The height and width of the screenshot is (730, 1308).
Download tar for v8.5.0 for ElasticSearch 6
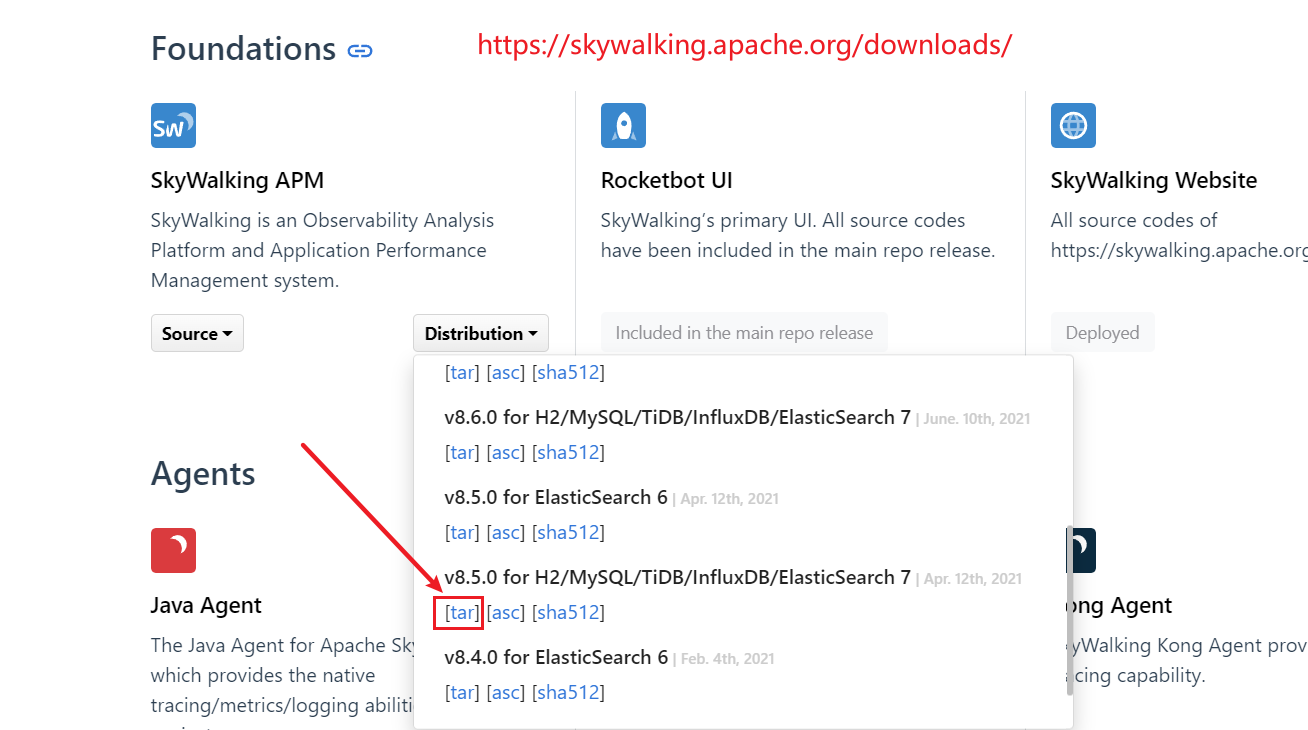[462, 533]
